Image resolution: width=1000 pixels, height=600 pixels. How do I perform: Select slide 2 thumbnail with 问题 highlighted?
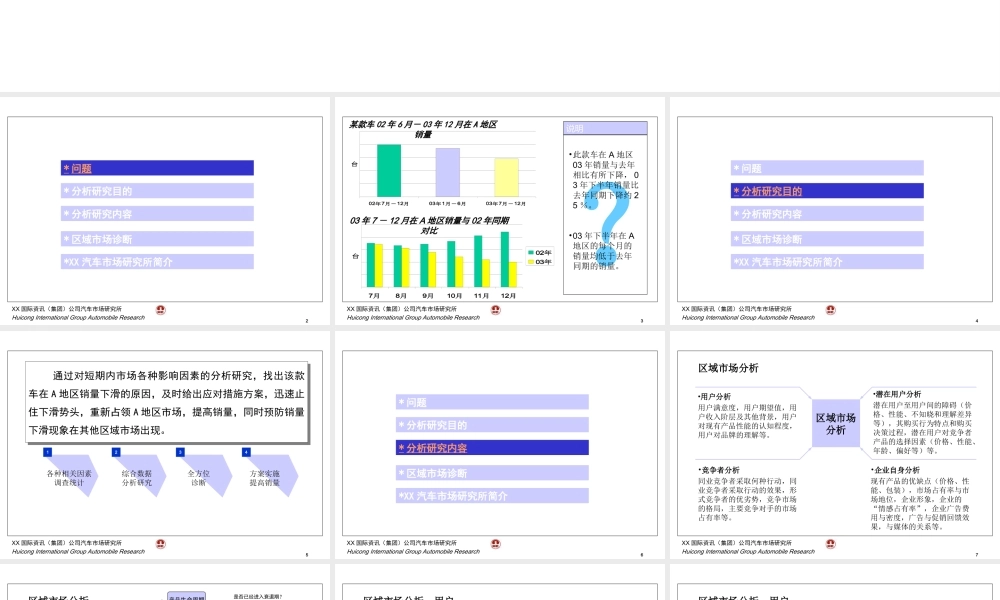pos(165,209)
